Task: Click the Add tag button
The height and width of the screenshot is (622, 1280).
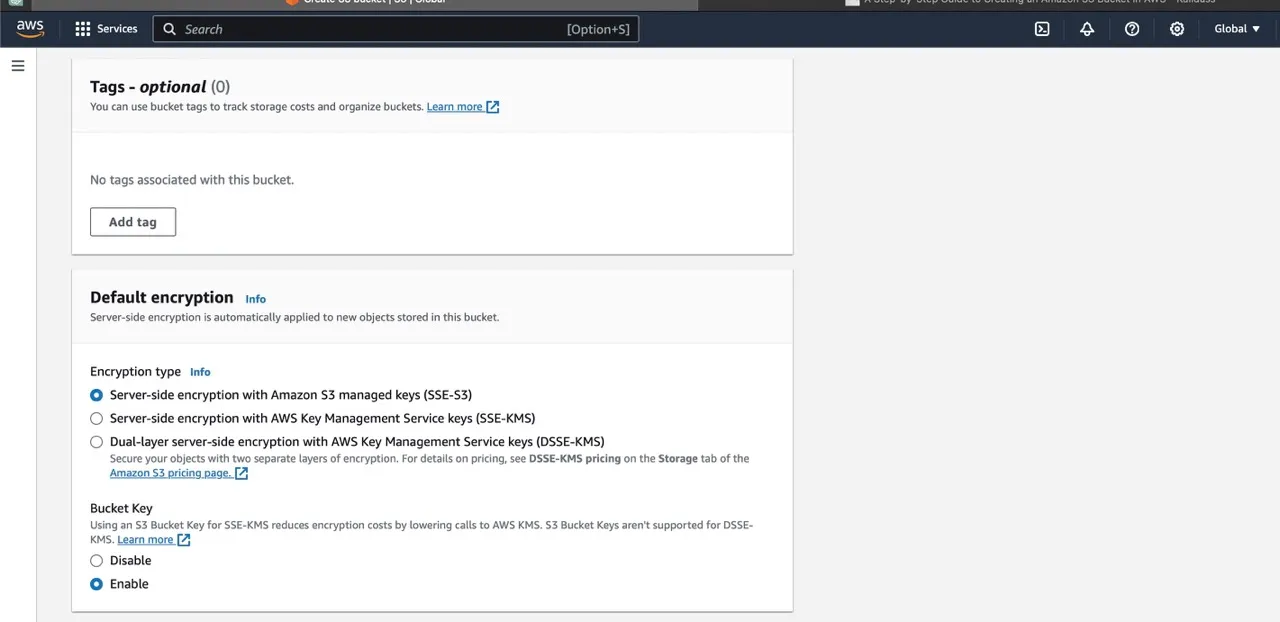Action: 133,222
